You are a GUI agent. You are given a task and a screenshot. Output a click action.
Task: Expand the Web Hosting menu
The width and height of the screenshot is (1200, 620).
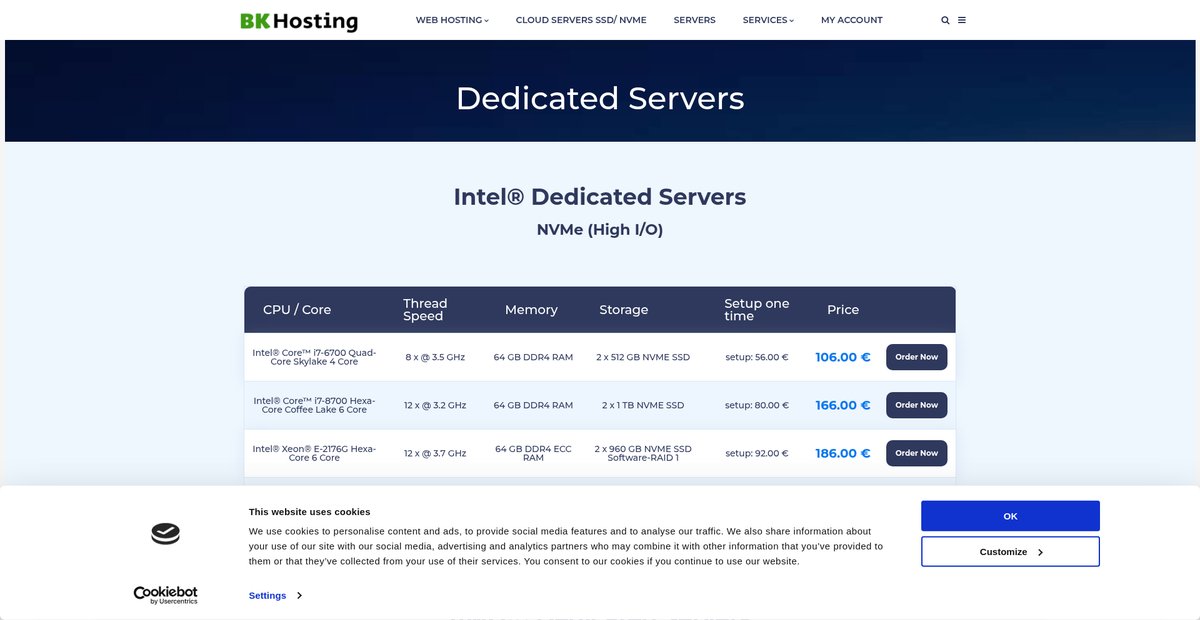(x=452, y=20)
